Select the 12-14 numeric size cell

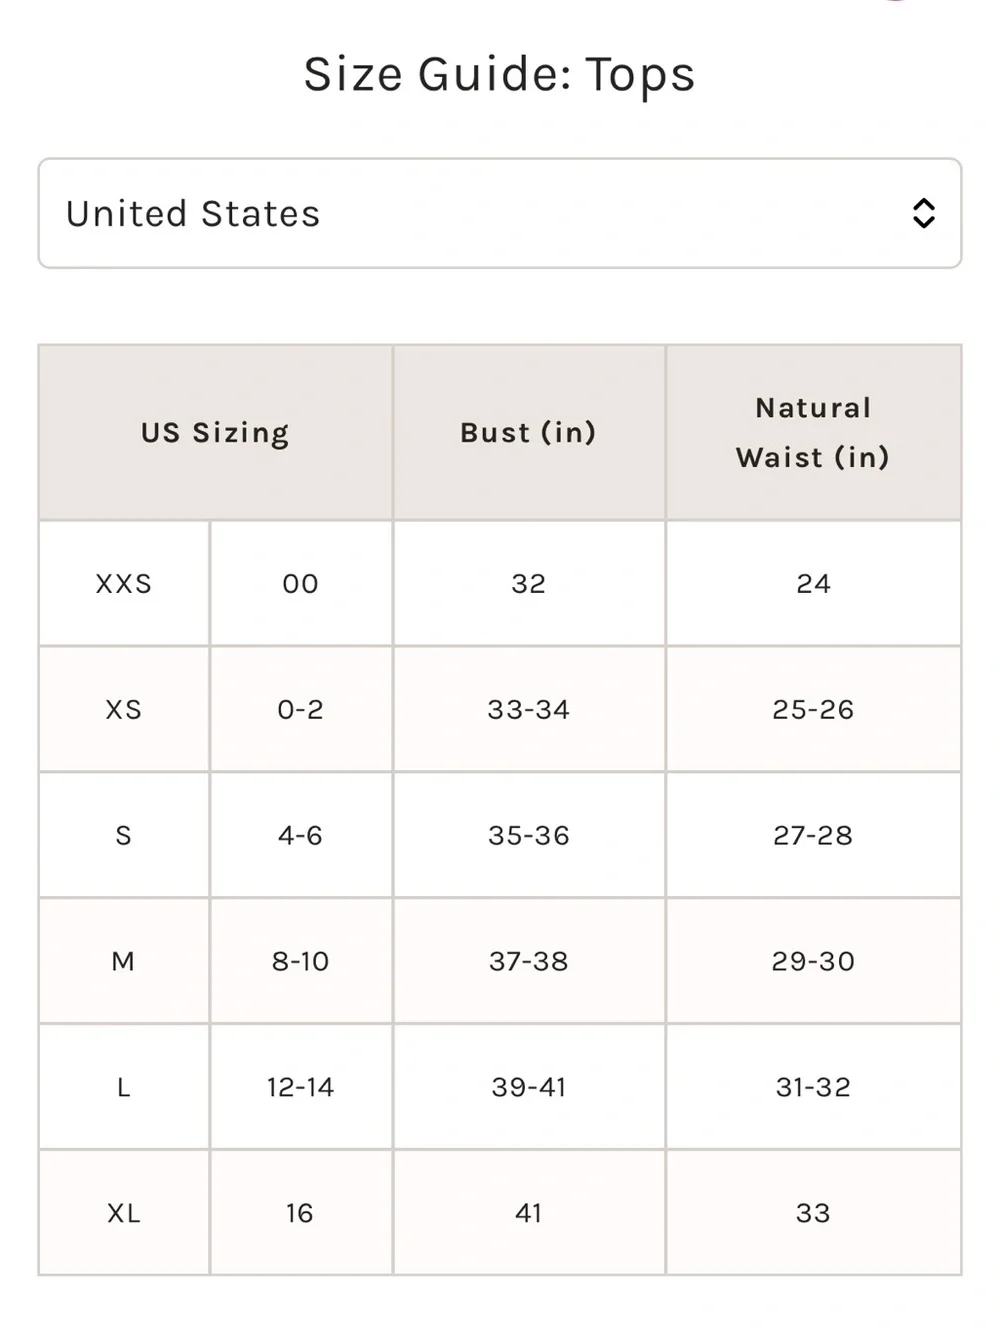(301, 1088)
